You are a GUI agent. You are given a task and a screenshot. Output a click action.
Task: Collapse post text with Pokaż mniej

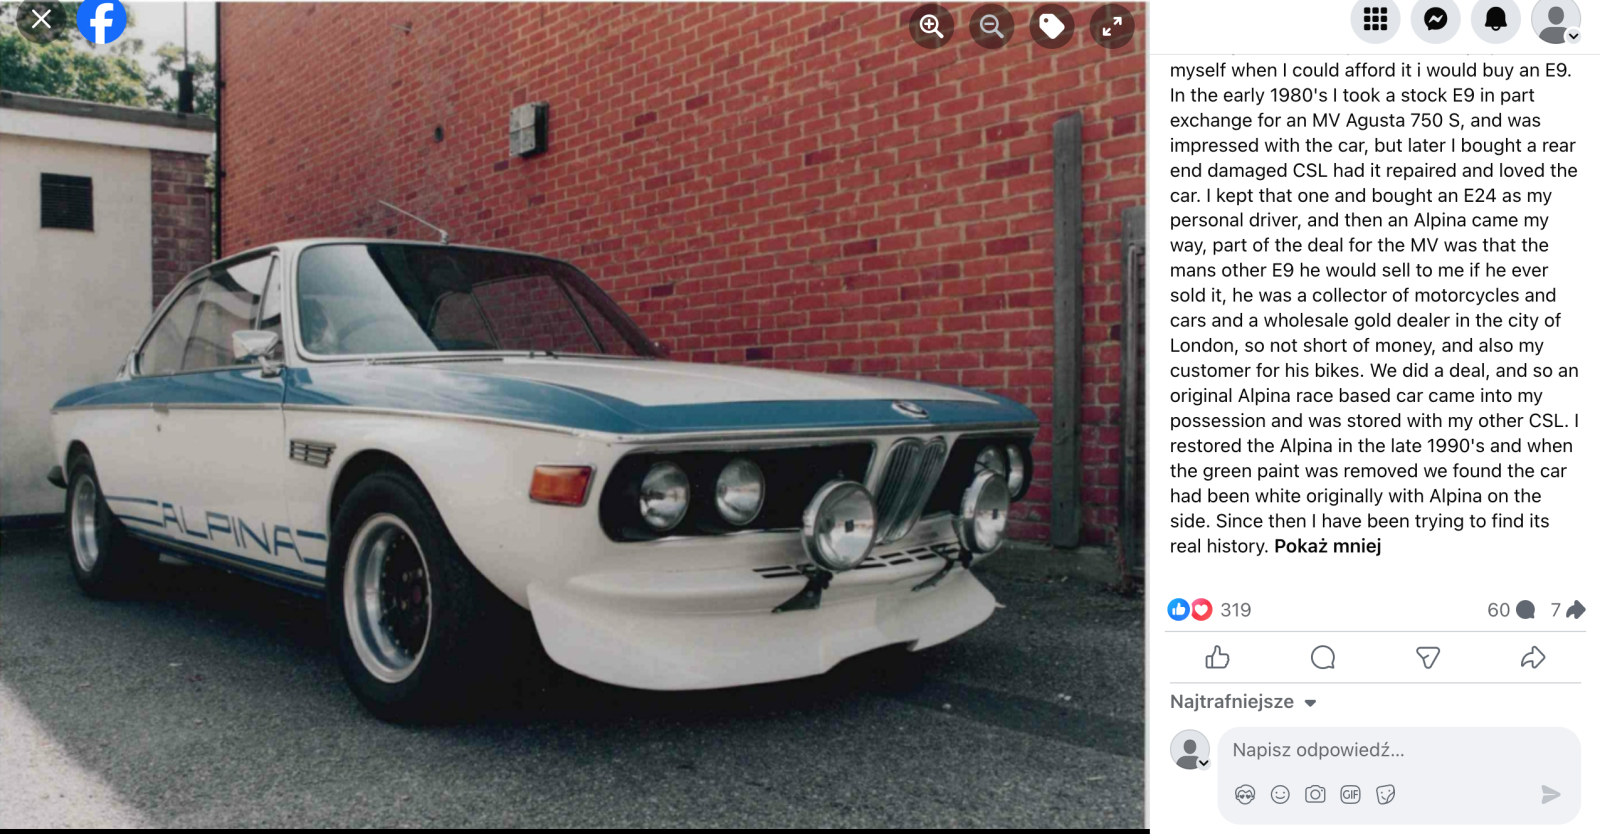pyautogui.click(x=1327, y=546)
